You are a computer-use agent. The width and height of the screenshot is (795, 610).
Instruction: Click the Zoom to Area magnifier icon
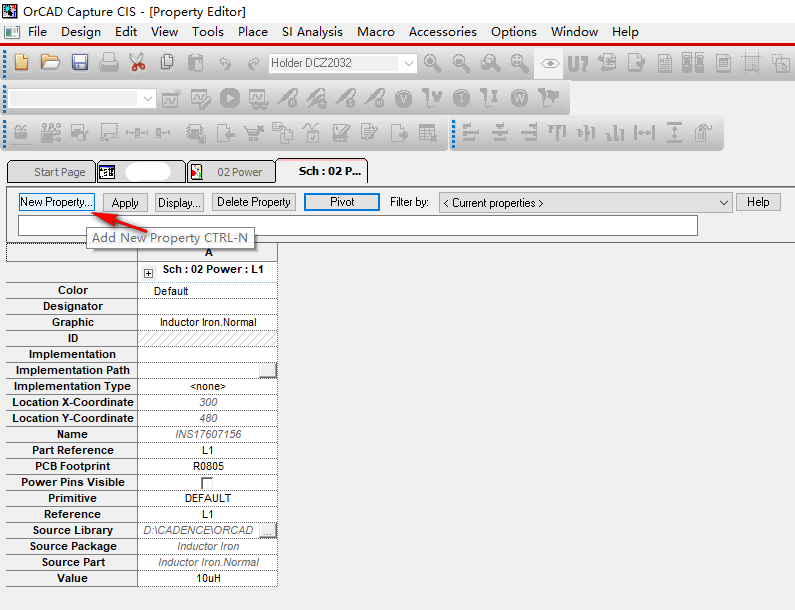(490, 63)
